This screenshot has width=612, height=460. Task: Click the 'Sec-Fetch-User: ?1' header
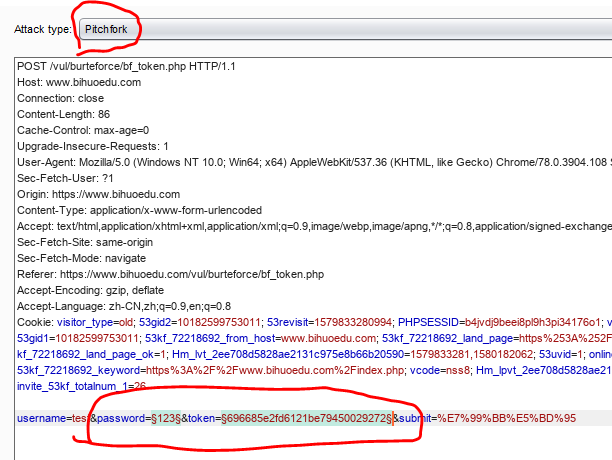[65, 178]
